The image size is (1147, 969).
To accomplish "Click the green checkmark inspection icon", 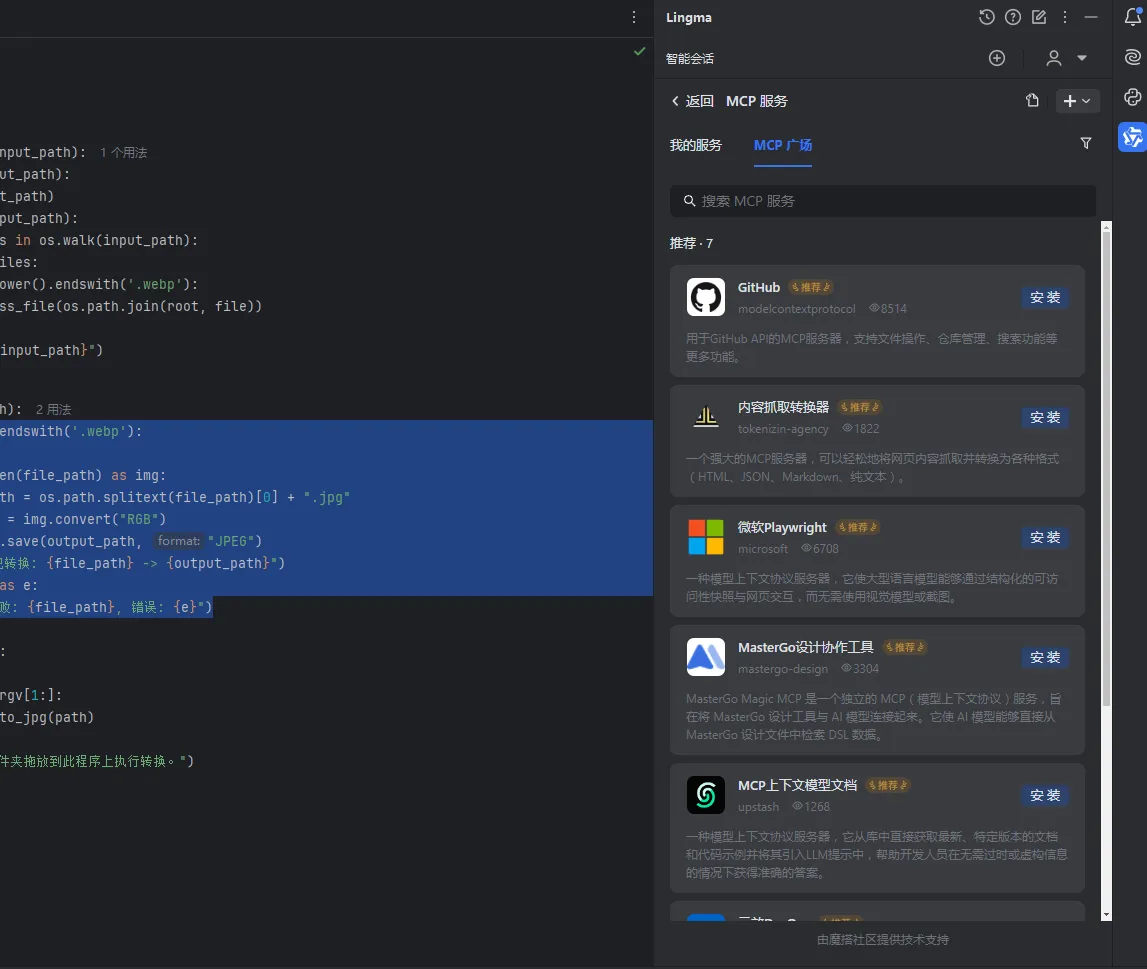I will point(639,51).
